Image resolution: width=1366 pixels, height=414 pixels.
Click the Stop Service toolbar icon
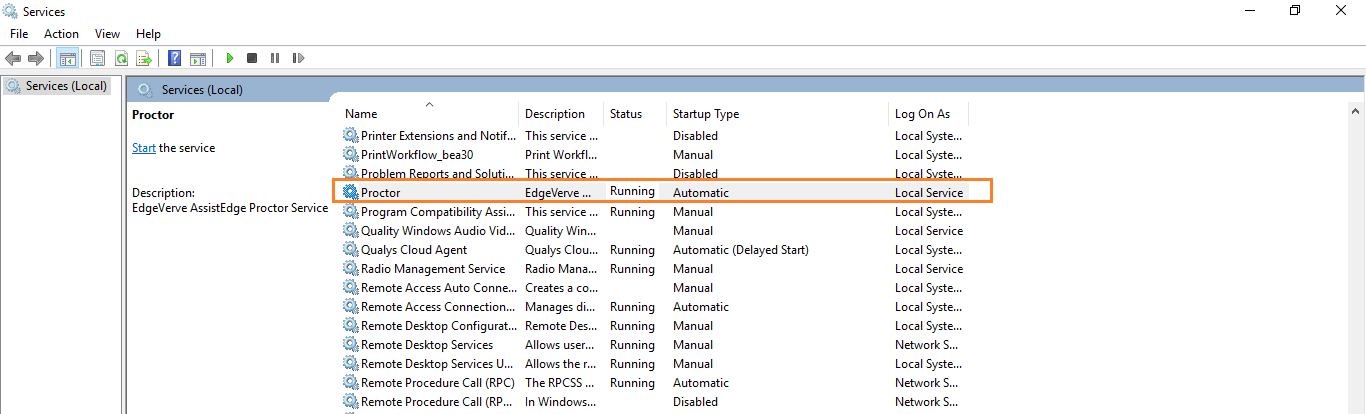tap(252, 59)
